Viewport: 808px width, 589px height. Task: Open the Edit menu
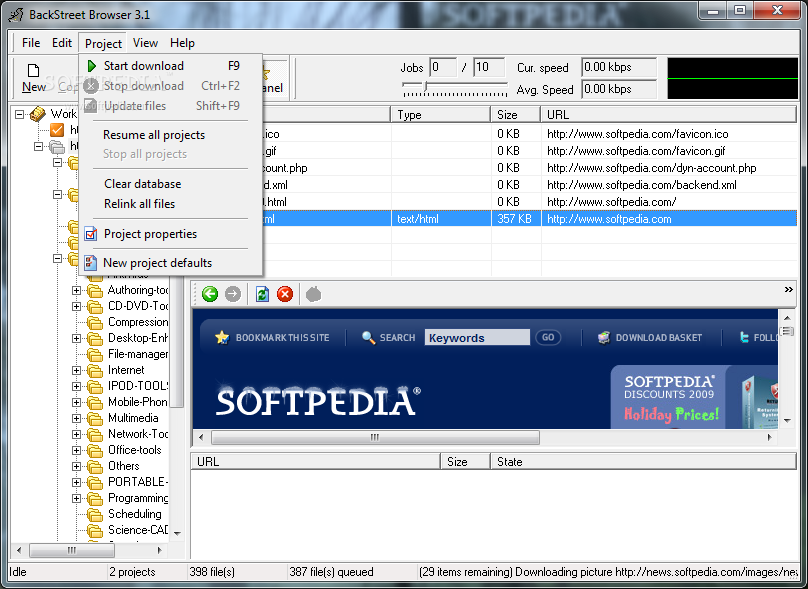(62, 43)
